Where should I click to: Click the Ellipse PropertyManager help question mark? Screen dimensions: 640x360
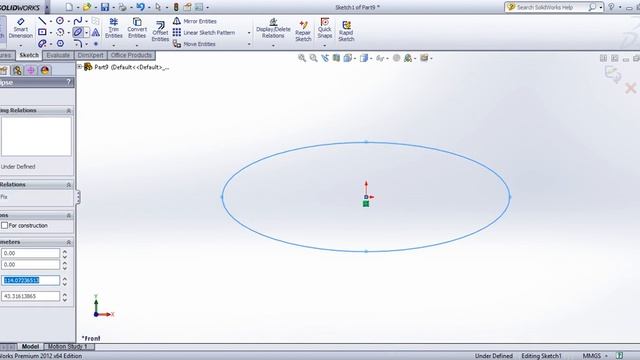(x=69, y=82)
